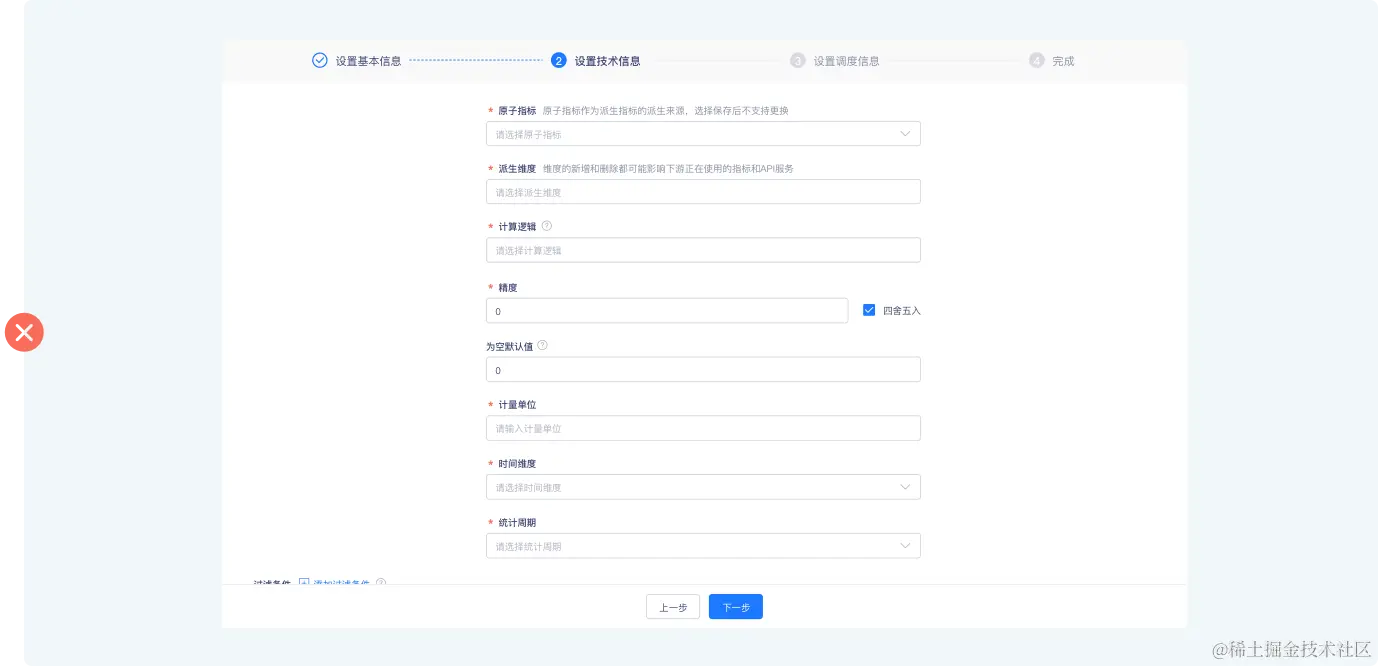
Task: Click into the 精度 value field
Action: (667, 311)
